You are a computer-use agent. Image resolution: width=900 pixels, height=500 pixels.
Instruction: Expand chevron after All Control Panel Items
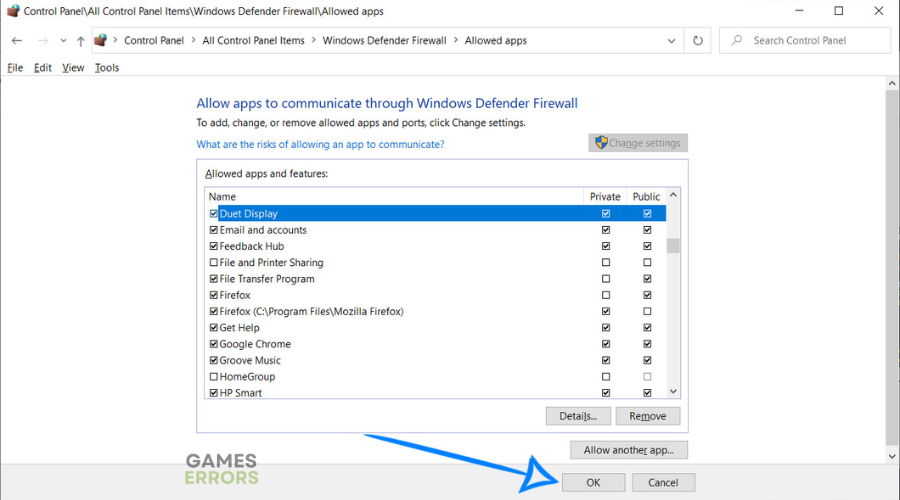coord(314,40)
